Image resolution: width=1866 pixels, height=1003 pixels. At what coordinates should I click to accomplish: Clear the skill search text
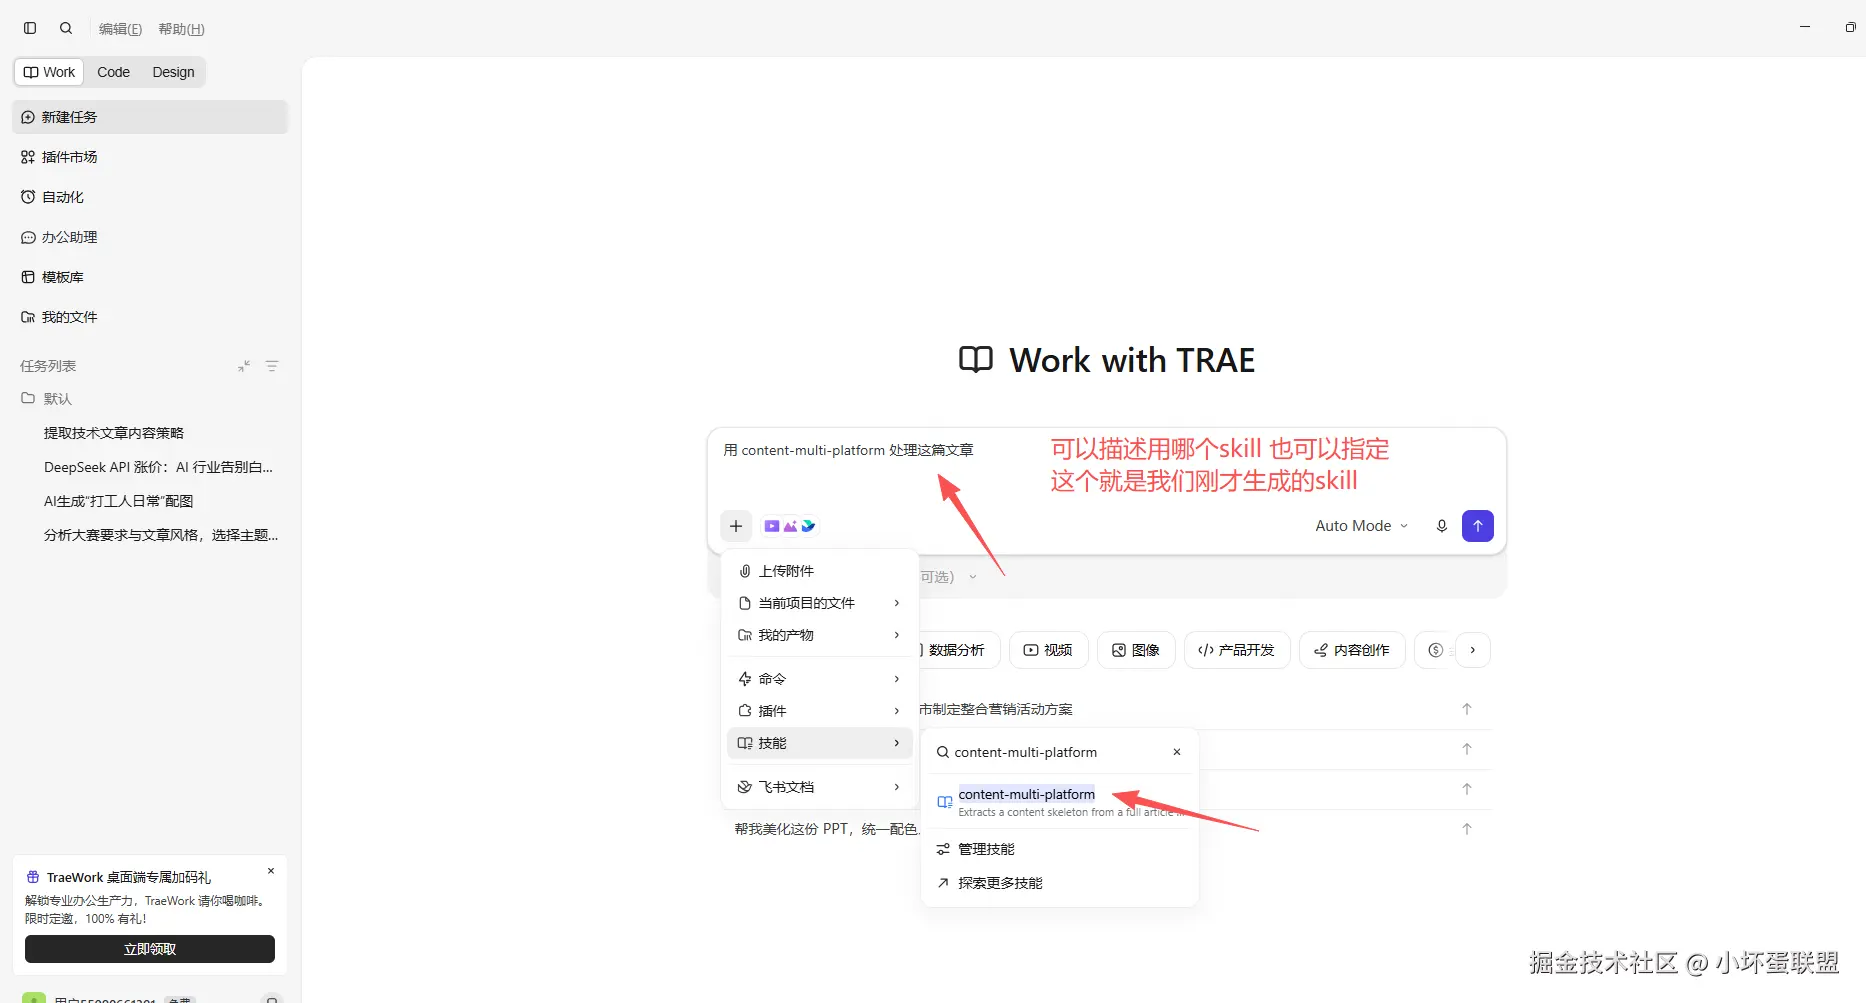point(1177,752)
